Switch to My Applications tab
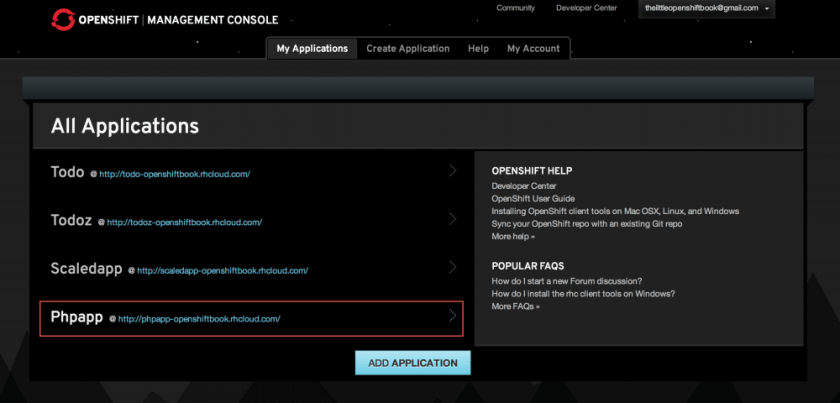Image resolution: width=840 pixels, height=403 pixels. click(x=312, y=48)
